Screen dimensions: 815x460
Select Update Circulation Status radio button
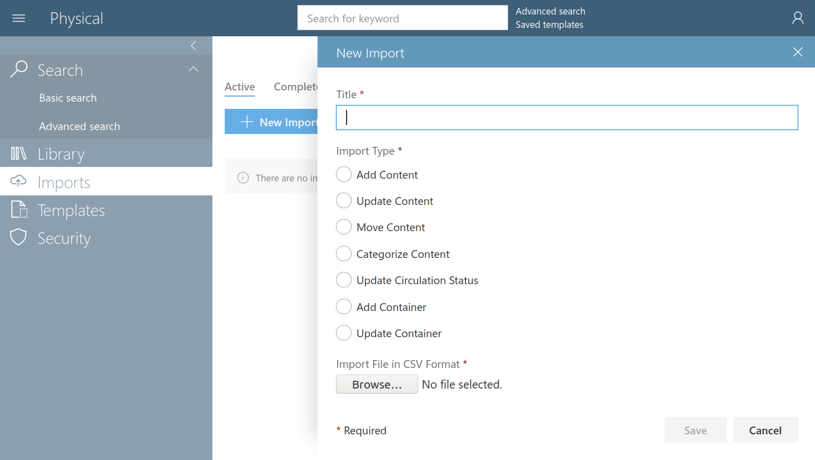tap(344, 280)
